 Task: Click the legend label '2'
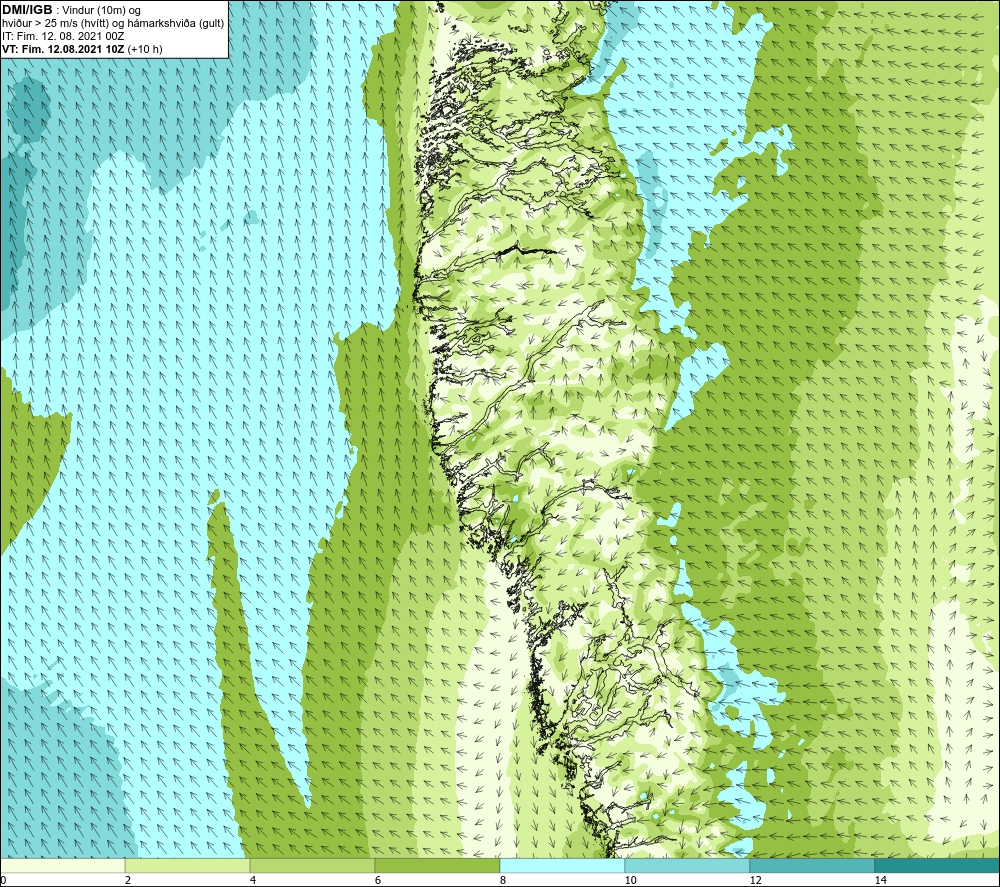click(x=128, y=880)
